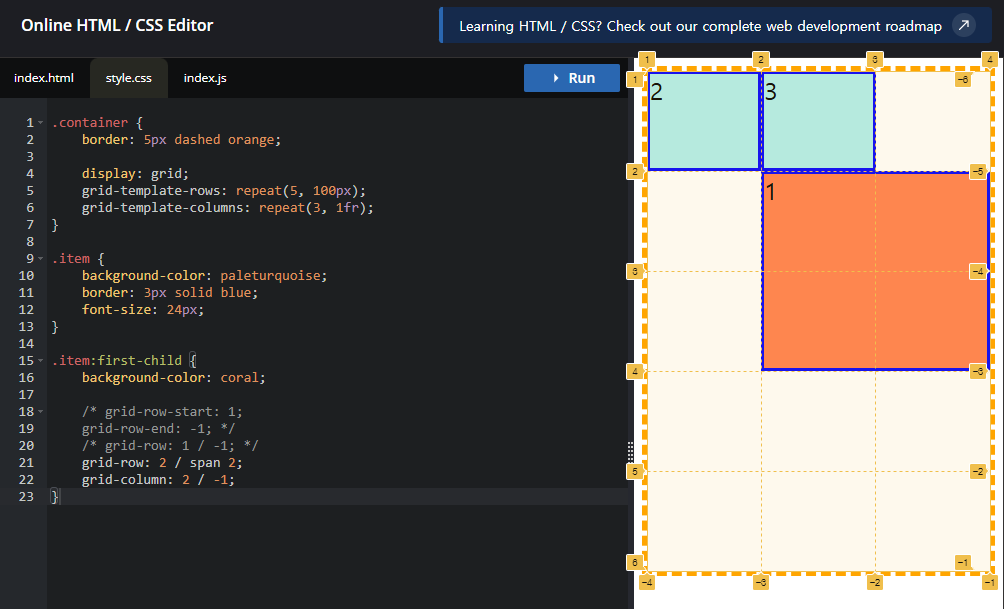
Task: Click line number 8 in the gutter
Action: point(29,241)
